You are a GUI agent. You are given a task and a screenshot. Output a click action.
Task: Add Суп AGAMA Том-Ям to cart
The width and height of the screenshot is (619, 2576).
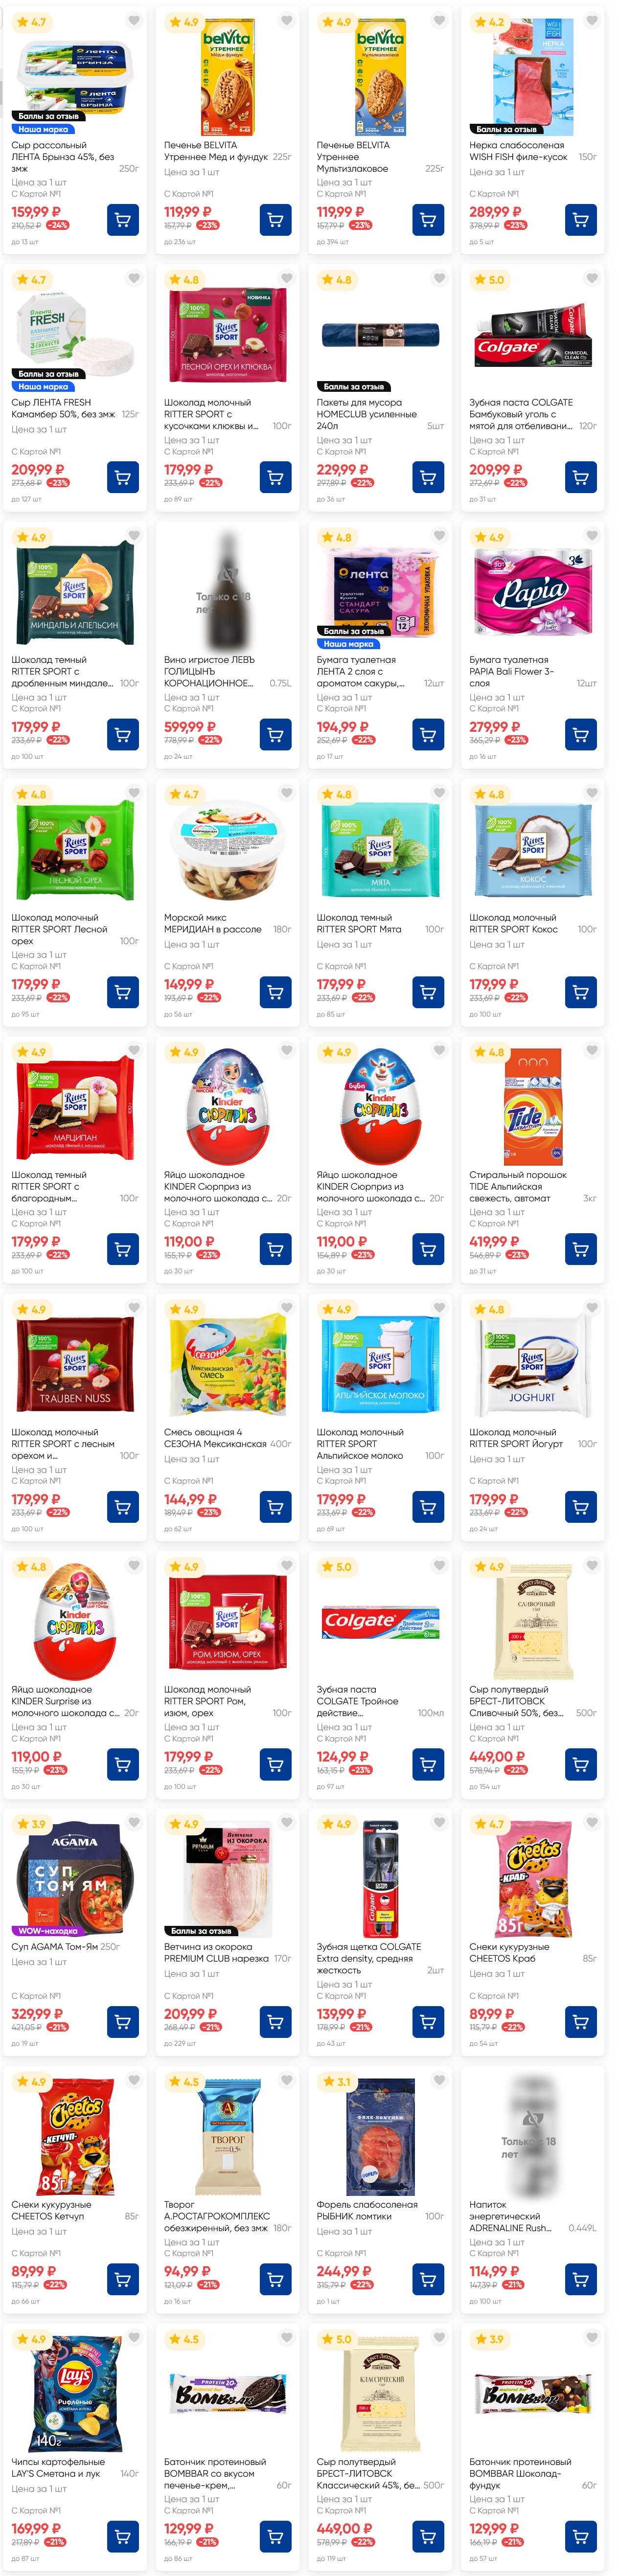pos(123,2022)
